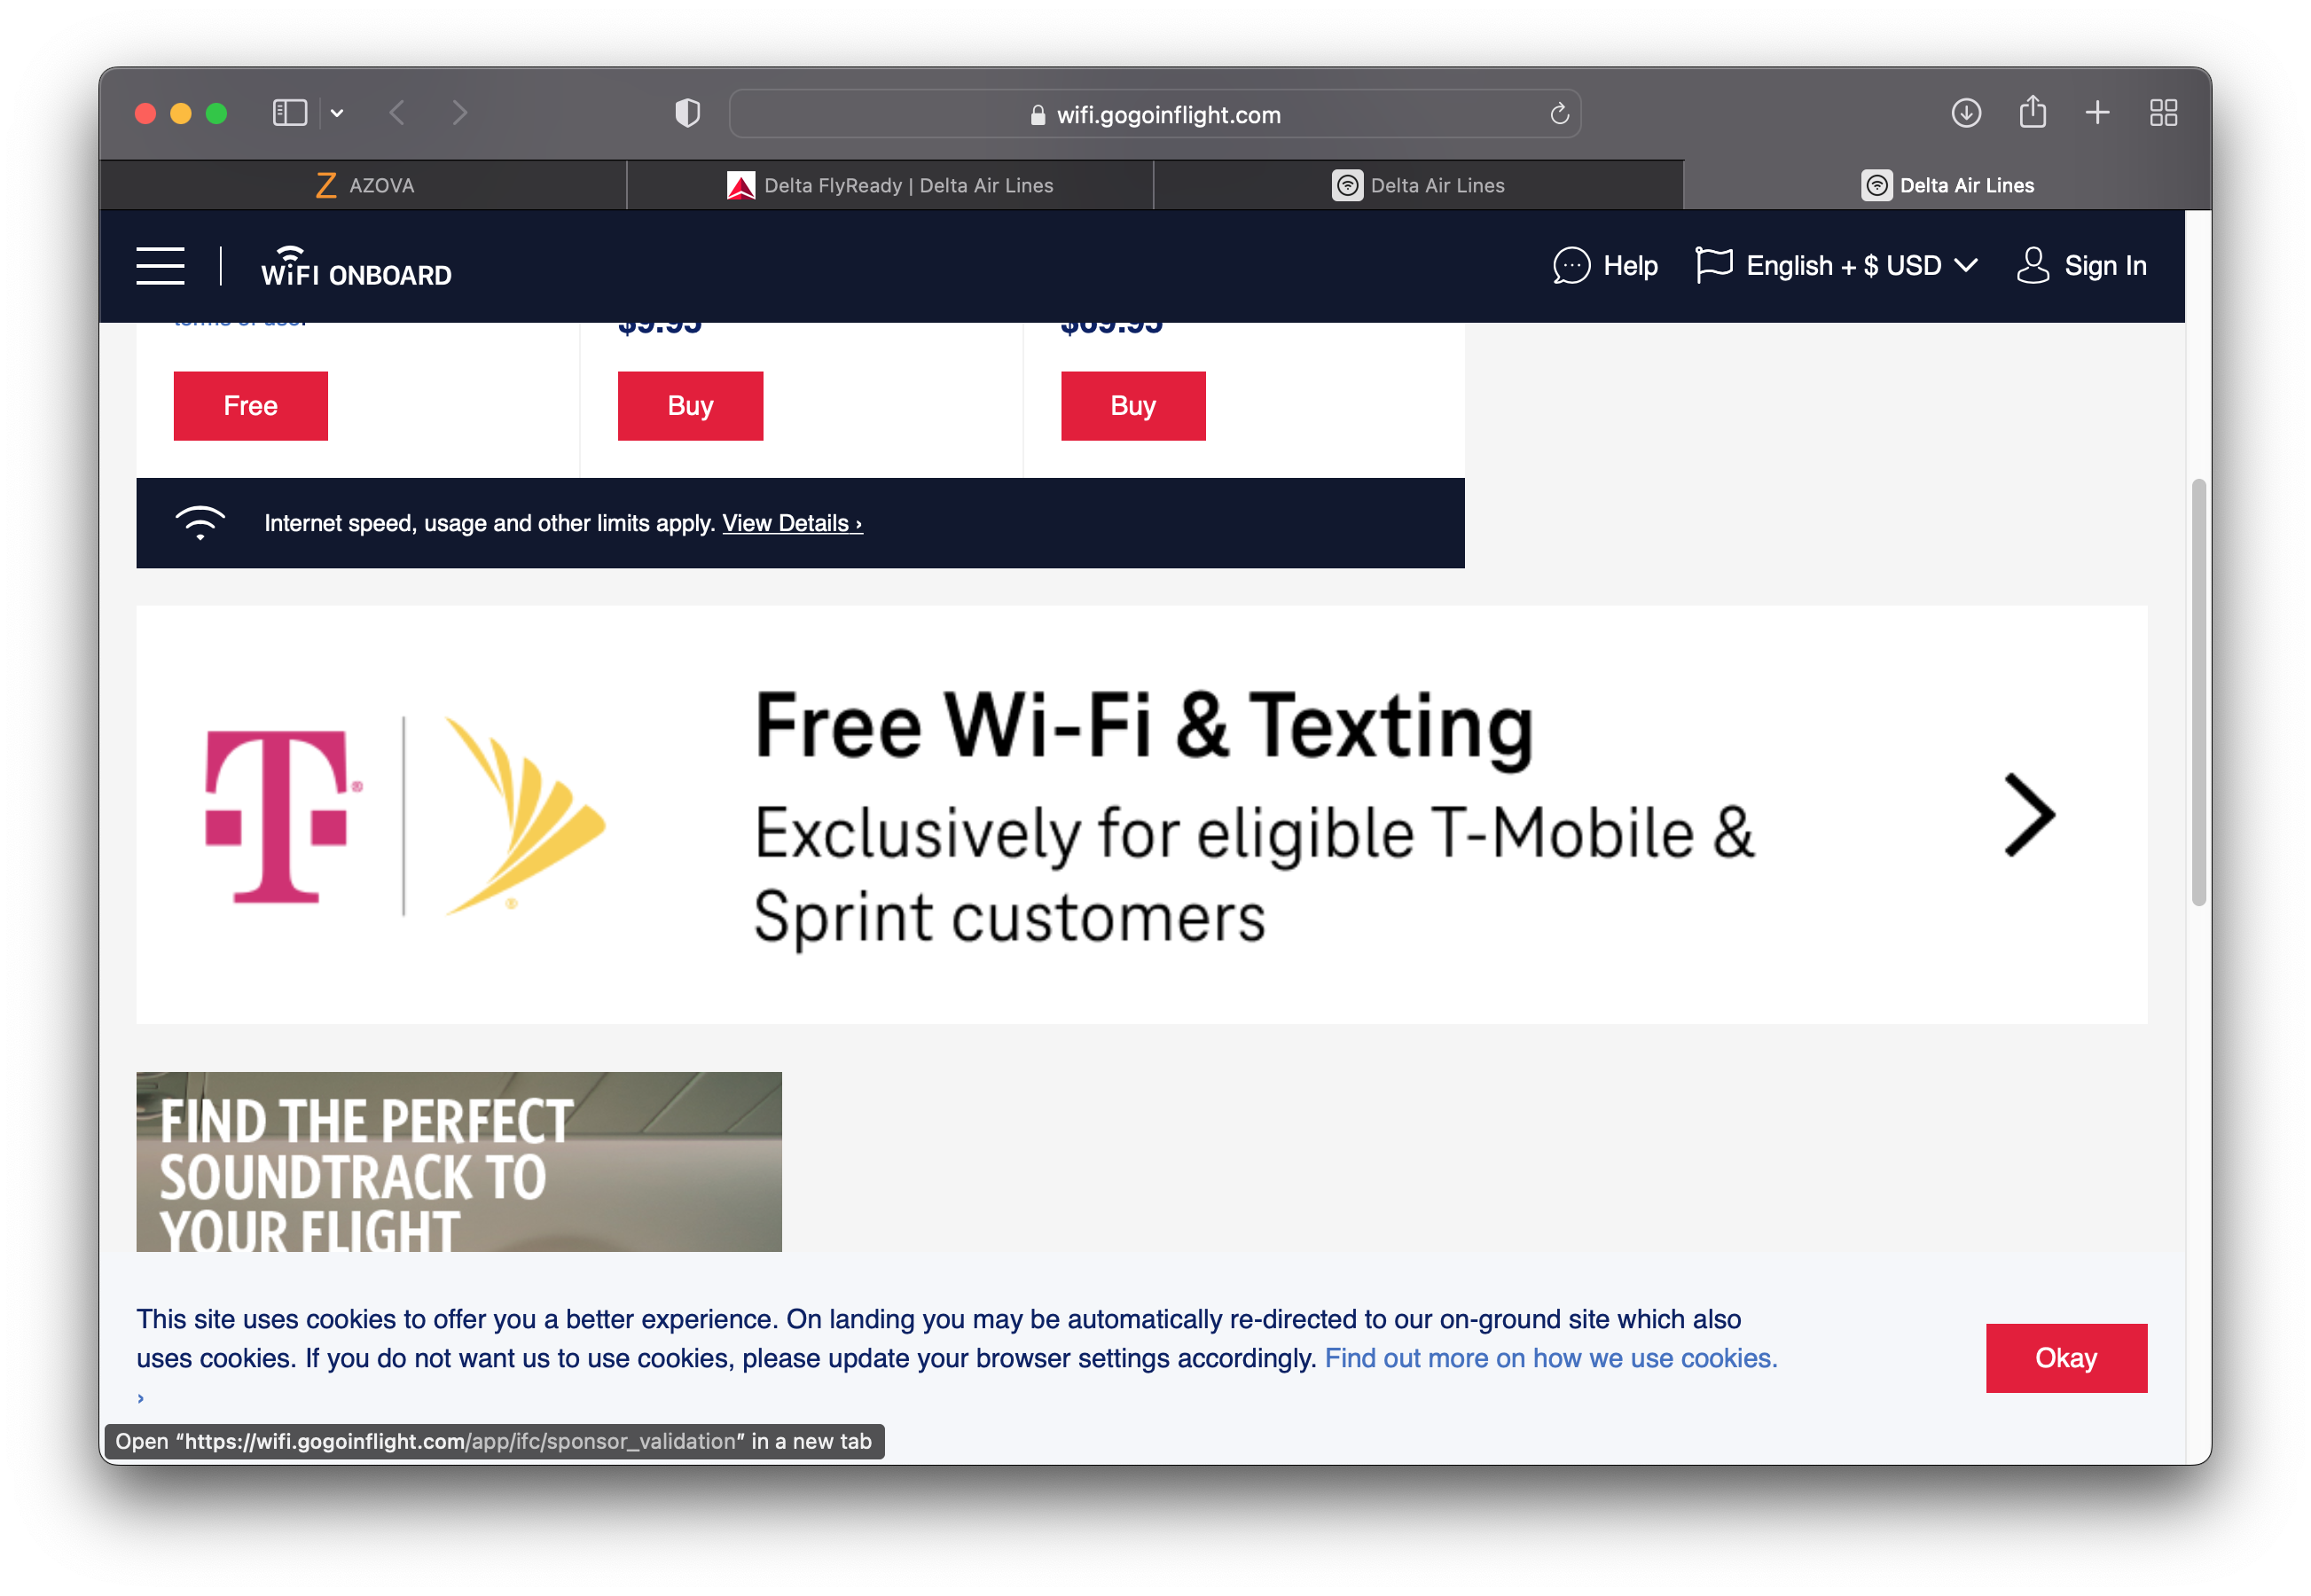Open the Help chat link

(x=1605, y=266)
